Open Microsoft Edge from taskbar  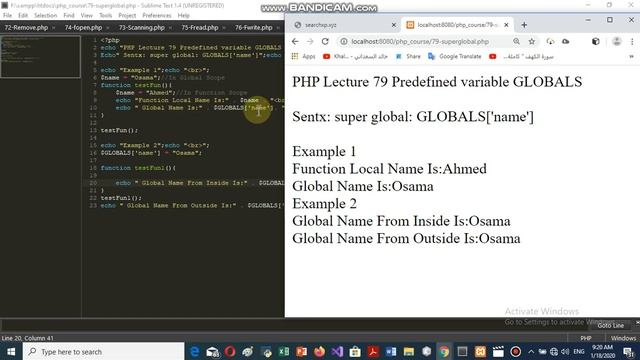(195, 351)
